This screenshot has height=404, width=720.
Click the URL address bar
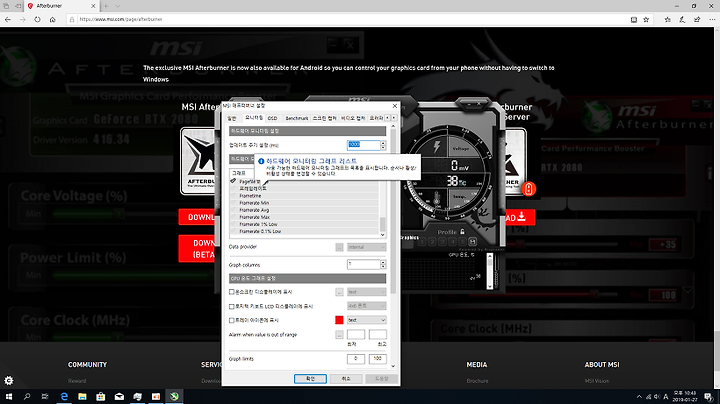[349, 19]
